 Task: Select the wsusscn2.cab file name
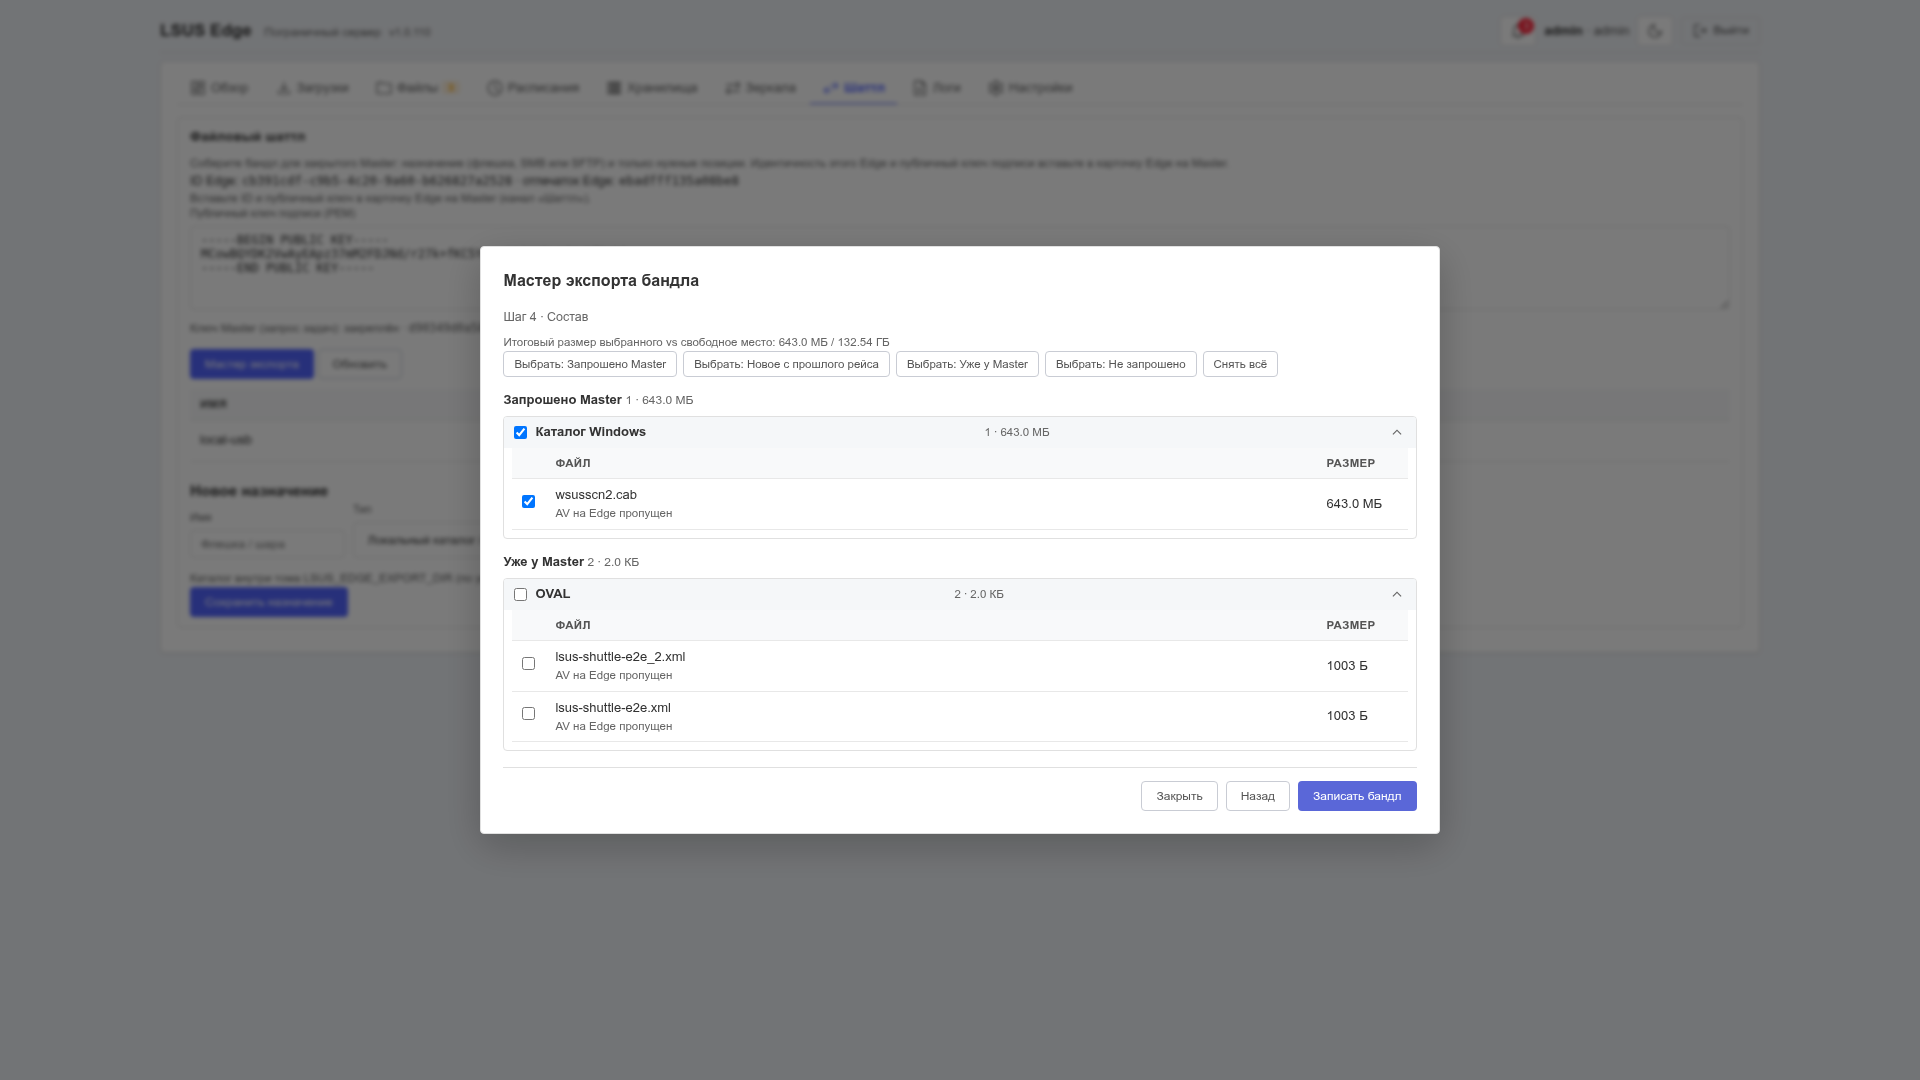point(596,495)
